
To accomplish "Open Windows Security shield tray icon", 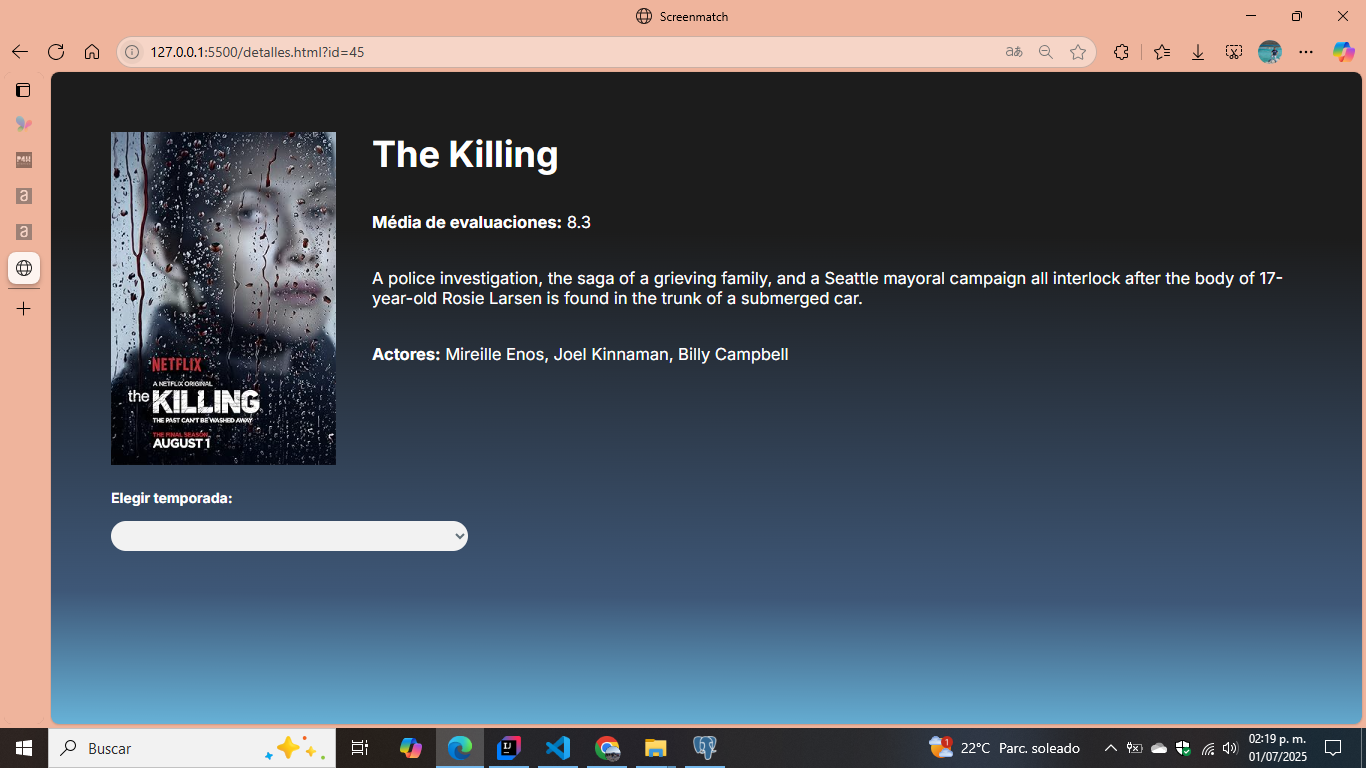I will click(x=1183, y=748).
